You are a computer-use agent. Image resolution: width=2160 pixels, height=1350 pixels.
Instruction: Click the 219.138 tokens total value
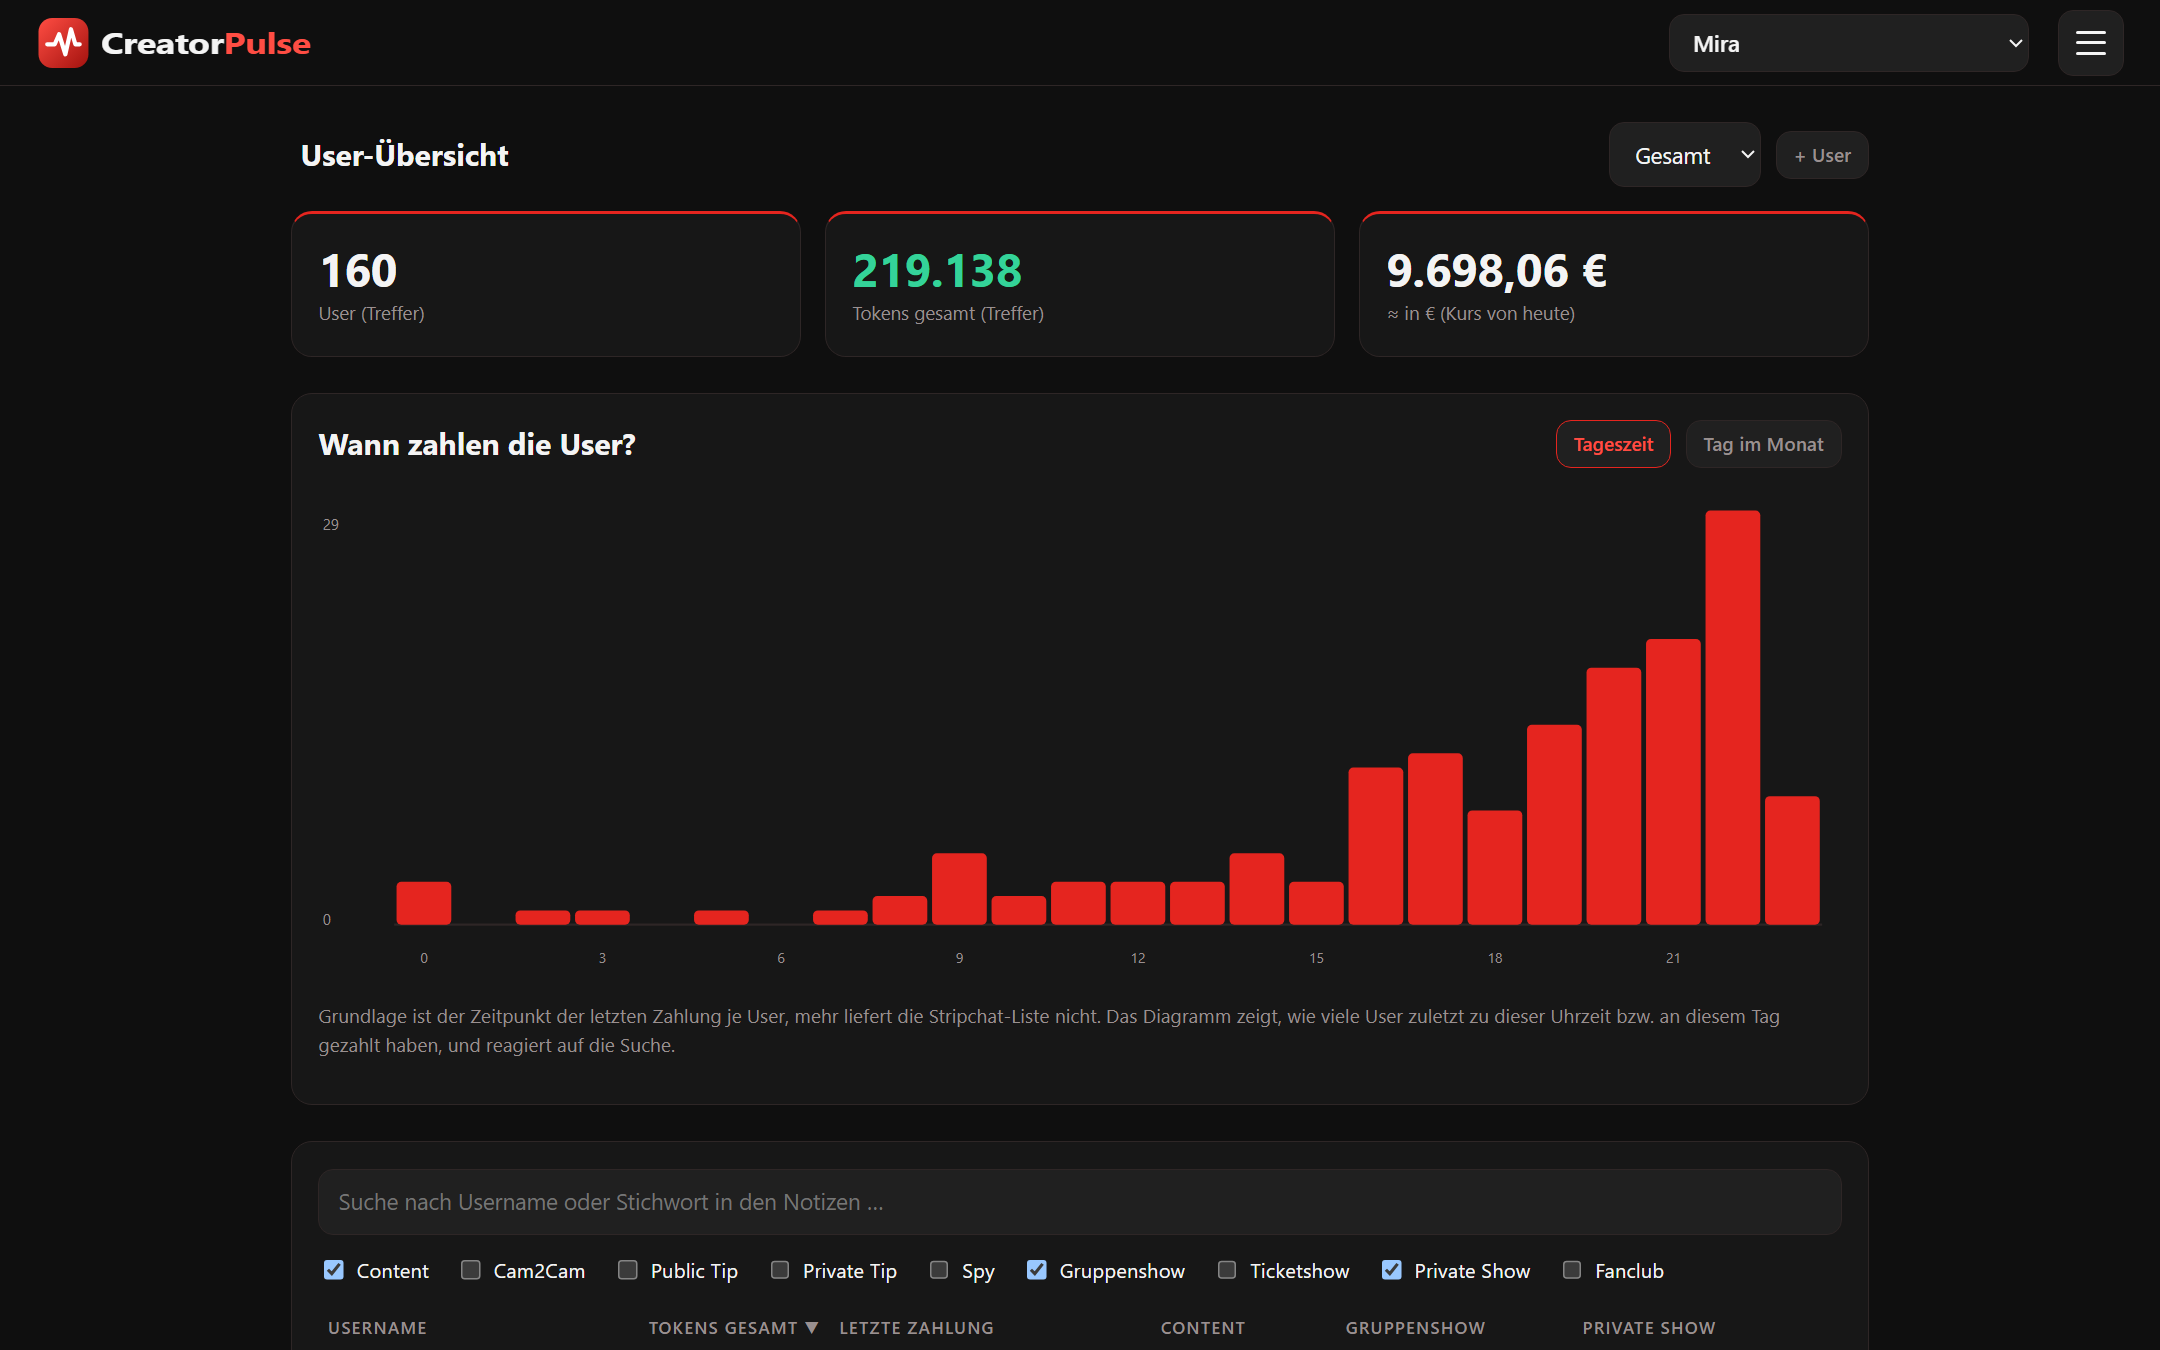937,271
